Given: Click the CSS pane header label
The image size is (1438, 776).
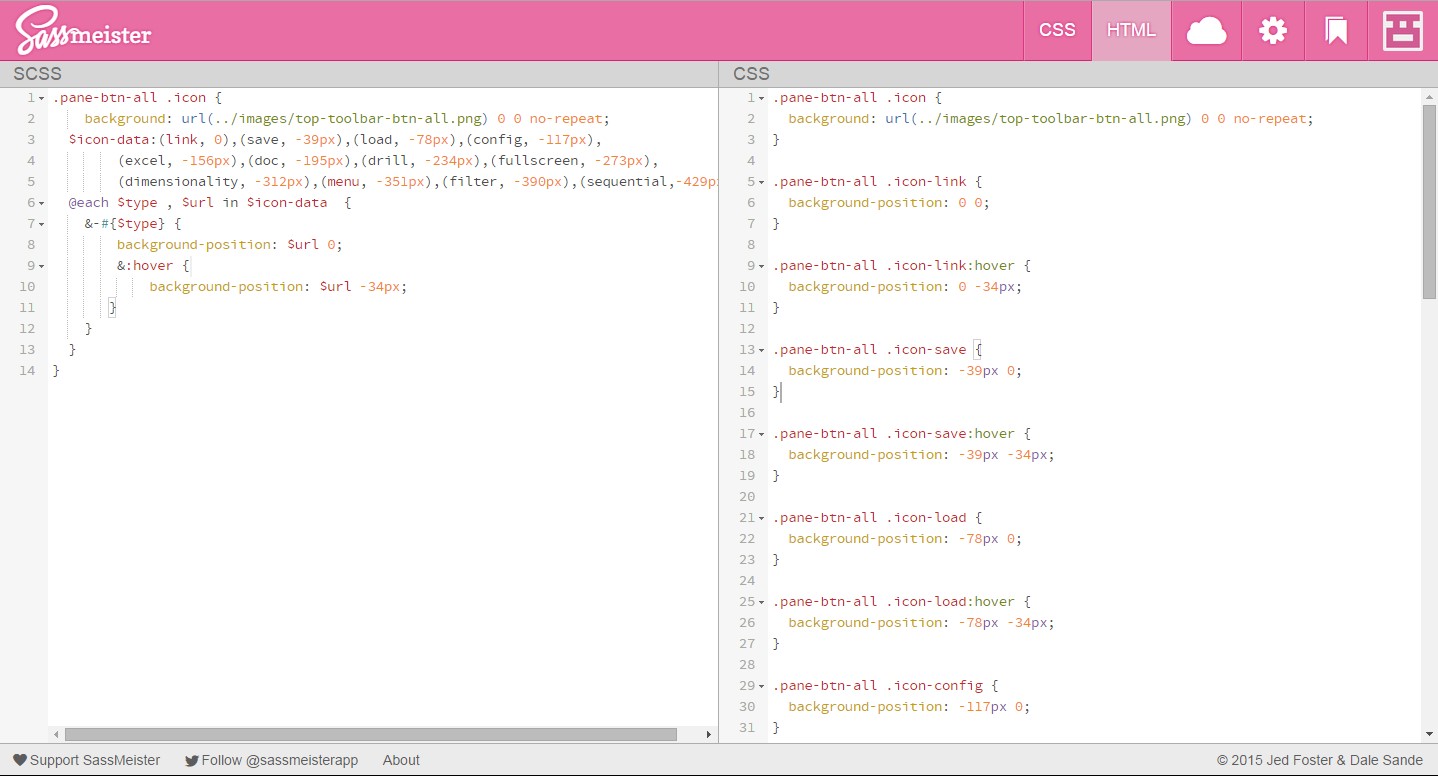Looking at the screenshot, I should point(751,74).
